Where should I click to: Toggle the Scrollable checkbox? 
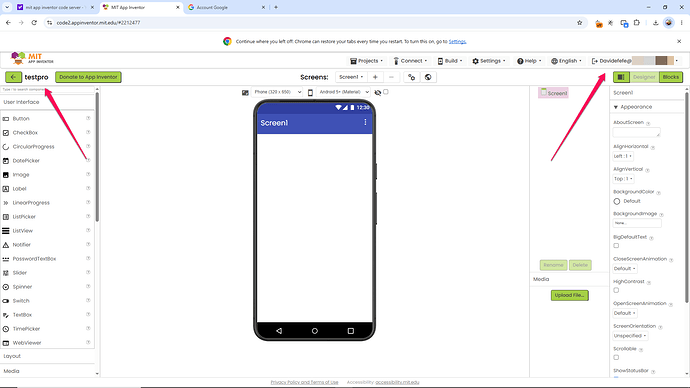point(616,357)
